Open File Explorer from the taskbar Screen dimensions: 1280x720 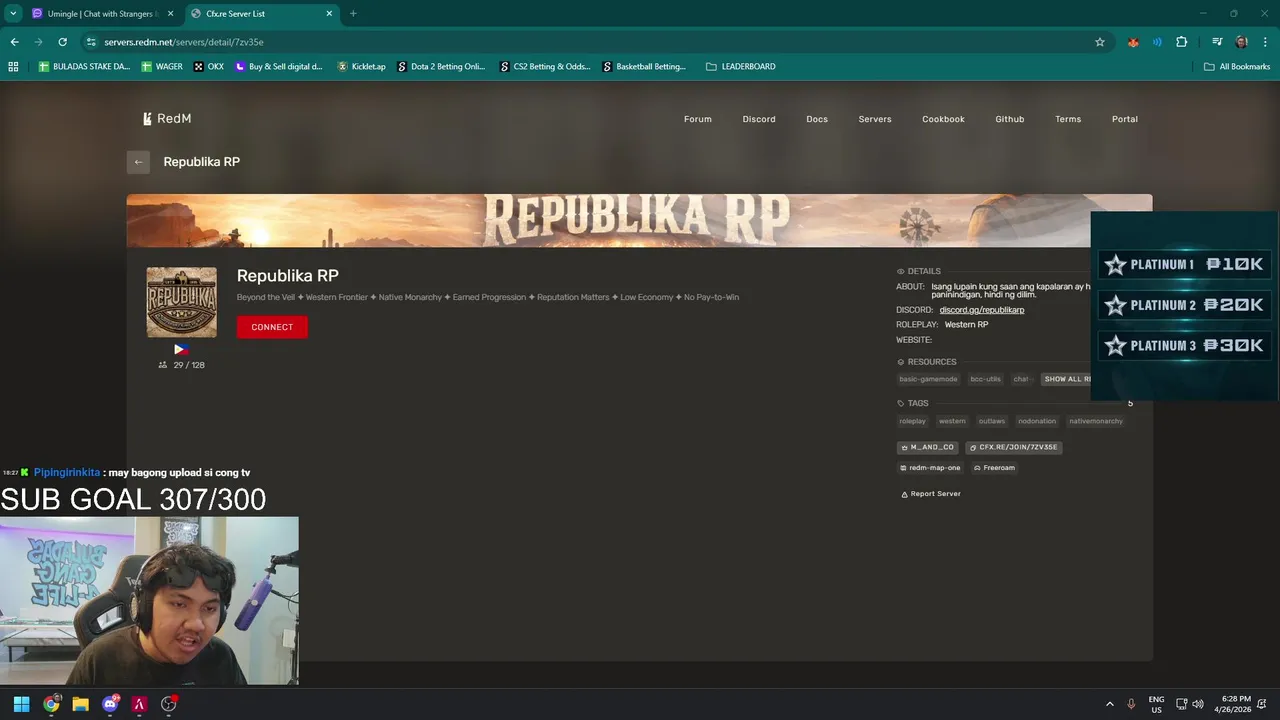click(x=80, y=704)
